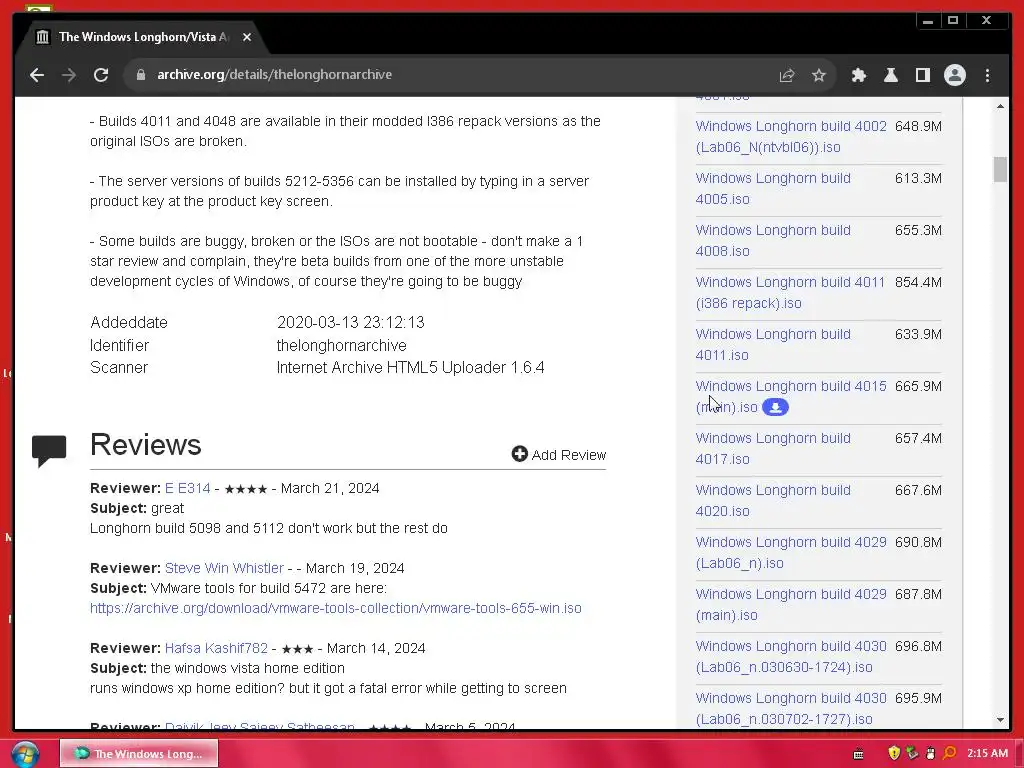Image resolution: width=1024 pixels, height=768 pixels.
Task: Switch to The Windows Long... taskbar button
Action: coord(139,754)
